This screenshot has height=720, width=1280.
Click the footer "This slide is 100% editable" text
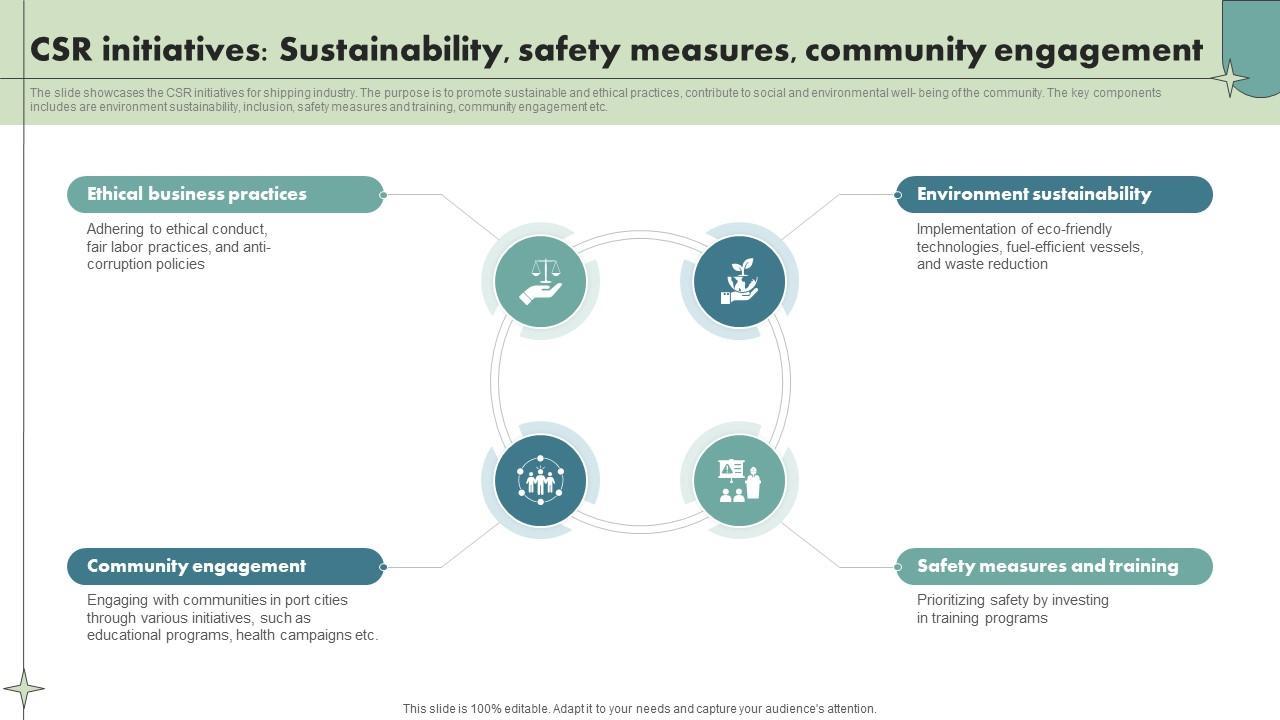point(640,709)
